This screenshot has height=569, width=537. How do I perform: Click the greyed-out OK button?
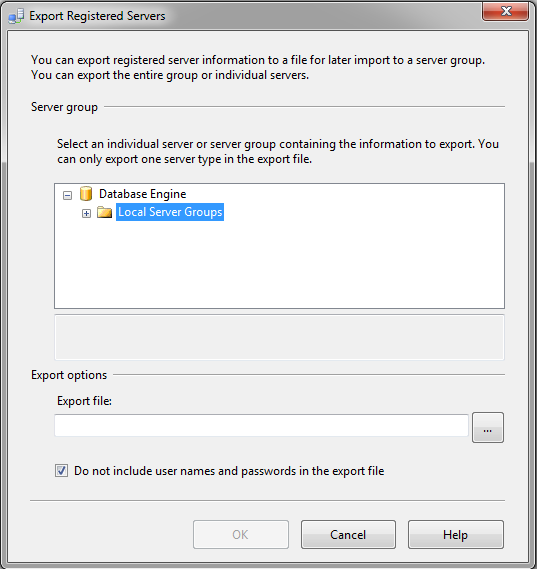point(241,535)
